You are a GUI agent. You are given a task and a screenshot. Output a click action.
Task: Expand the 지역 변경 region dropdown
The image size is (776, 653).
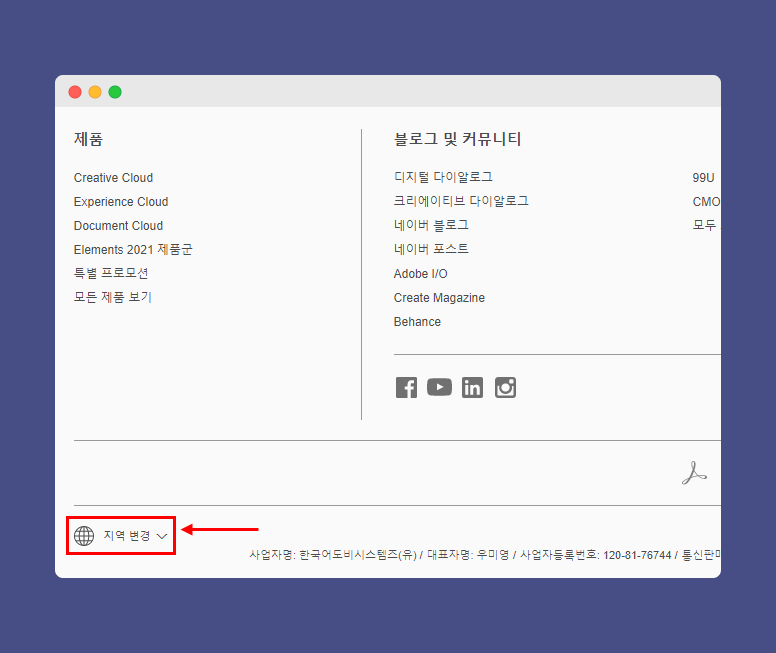point(121,536)
